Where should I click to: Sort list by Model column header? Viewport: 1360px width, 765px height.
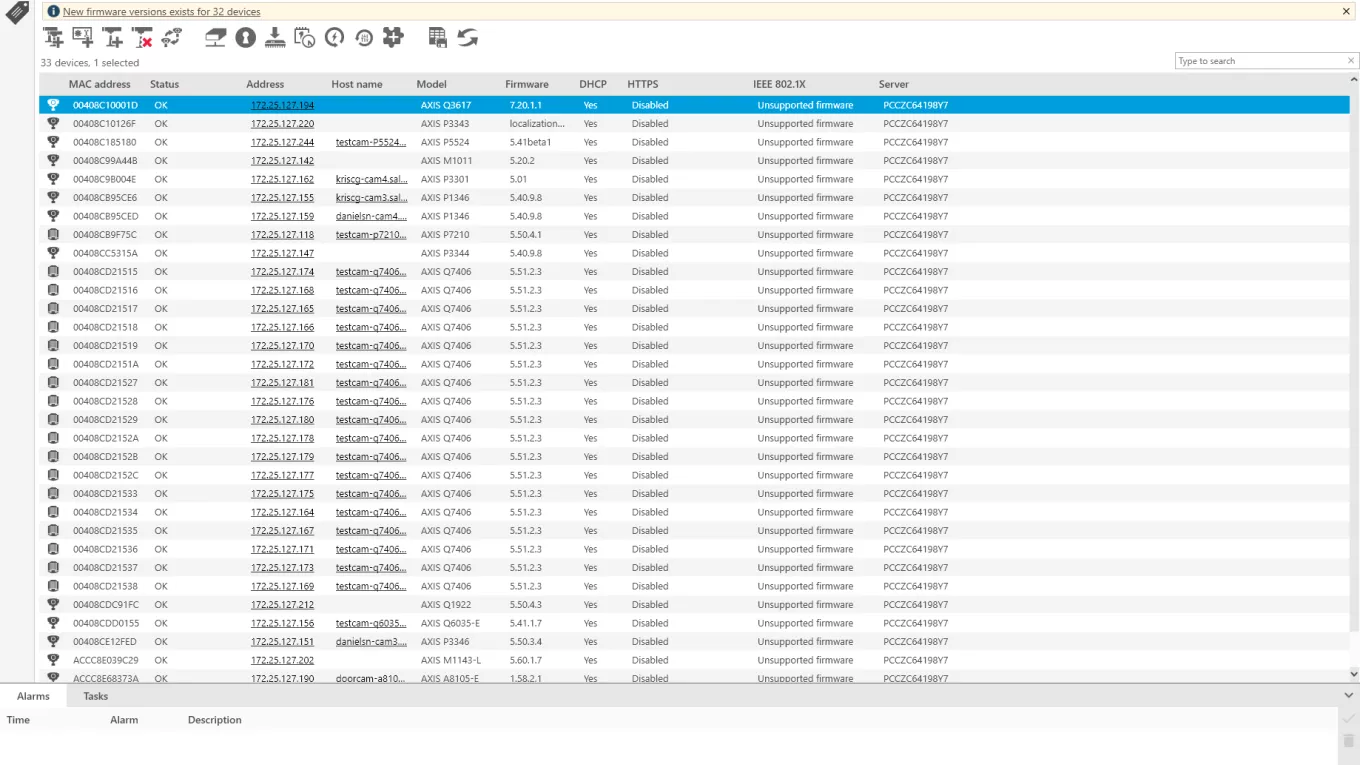pos(431,84)
